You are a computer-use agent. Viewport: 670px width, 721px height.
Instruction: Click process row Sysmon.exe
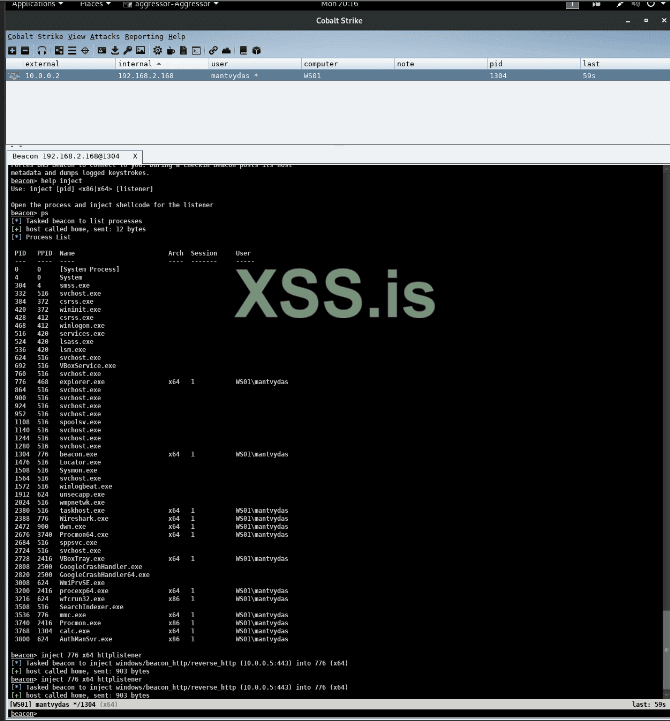[56, 470]
